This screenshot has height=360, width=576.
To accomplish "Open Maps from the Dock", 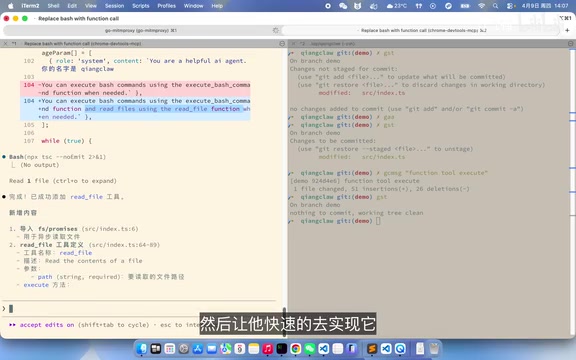I will coord(226,348).
